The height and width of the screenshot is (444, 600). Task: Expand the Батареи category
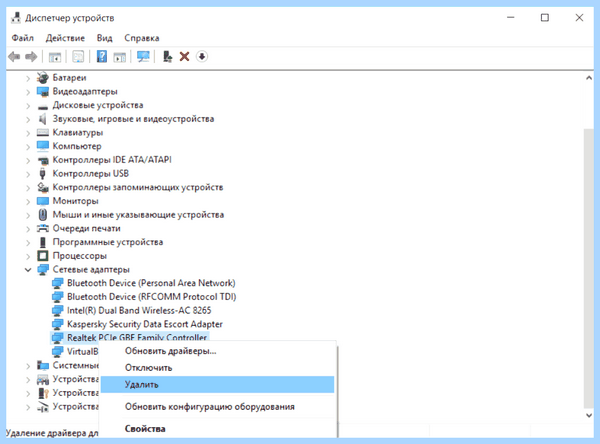28,78
